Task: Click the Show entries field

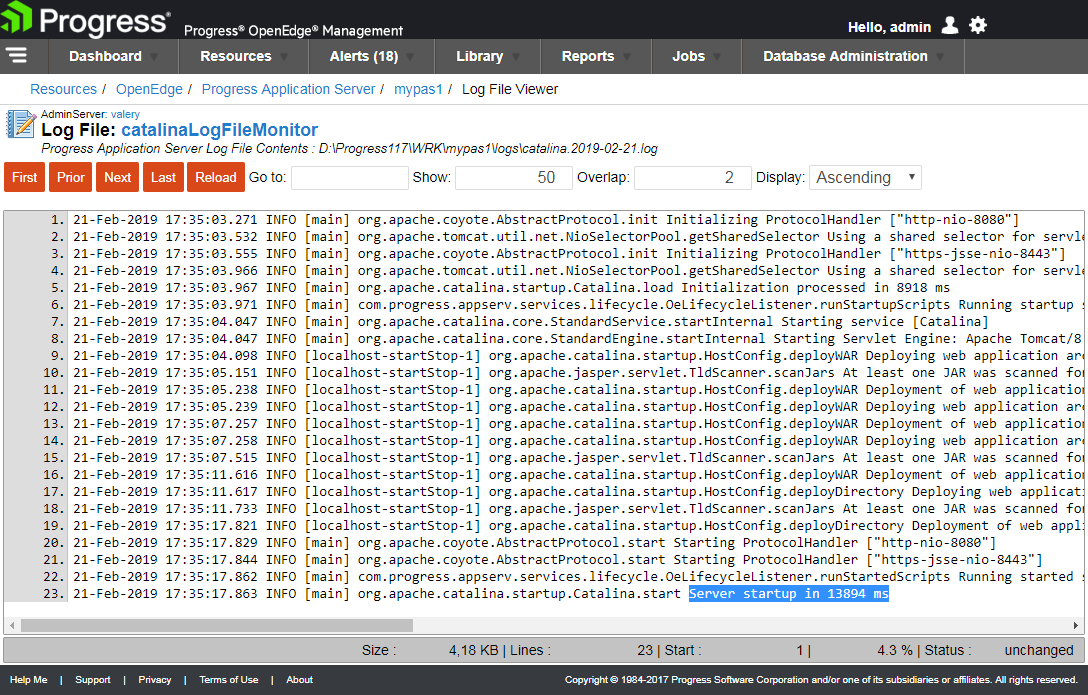Action: point(512,177)
